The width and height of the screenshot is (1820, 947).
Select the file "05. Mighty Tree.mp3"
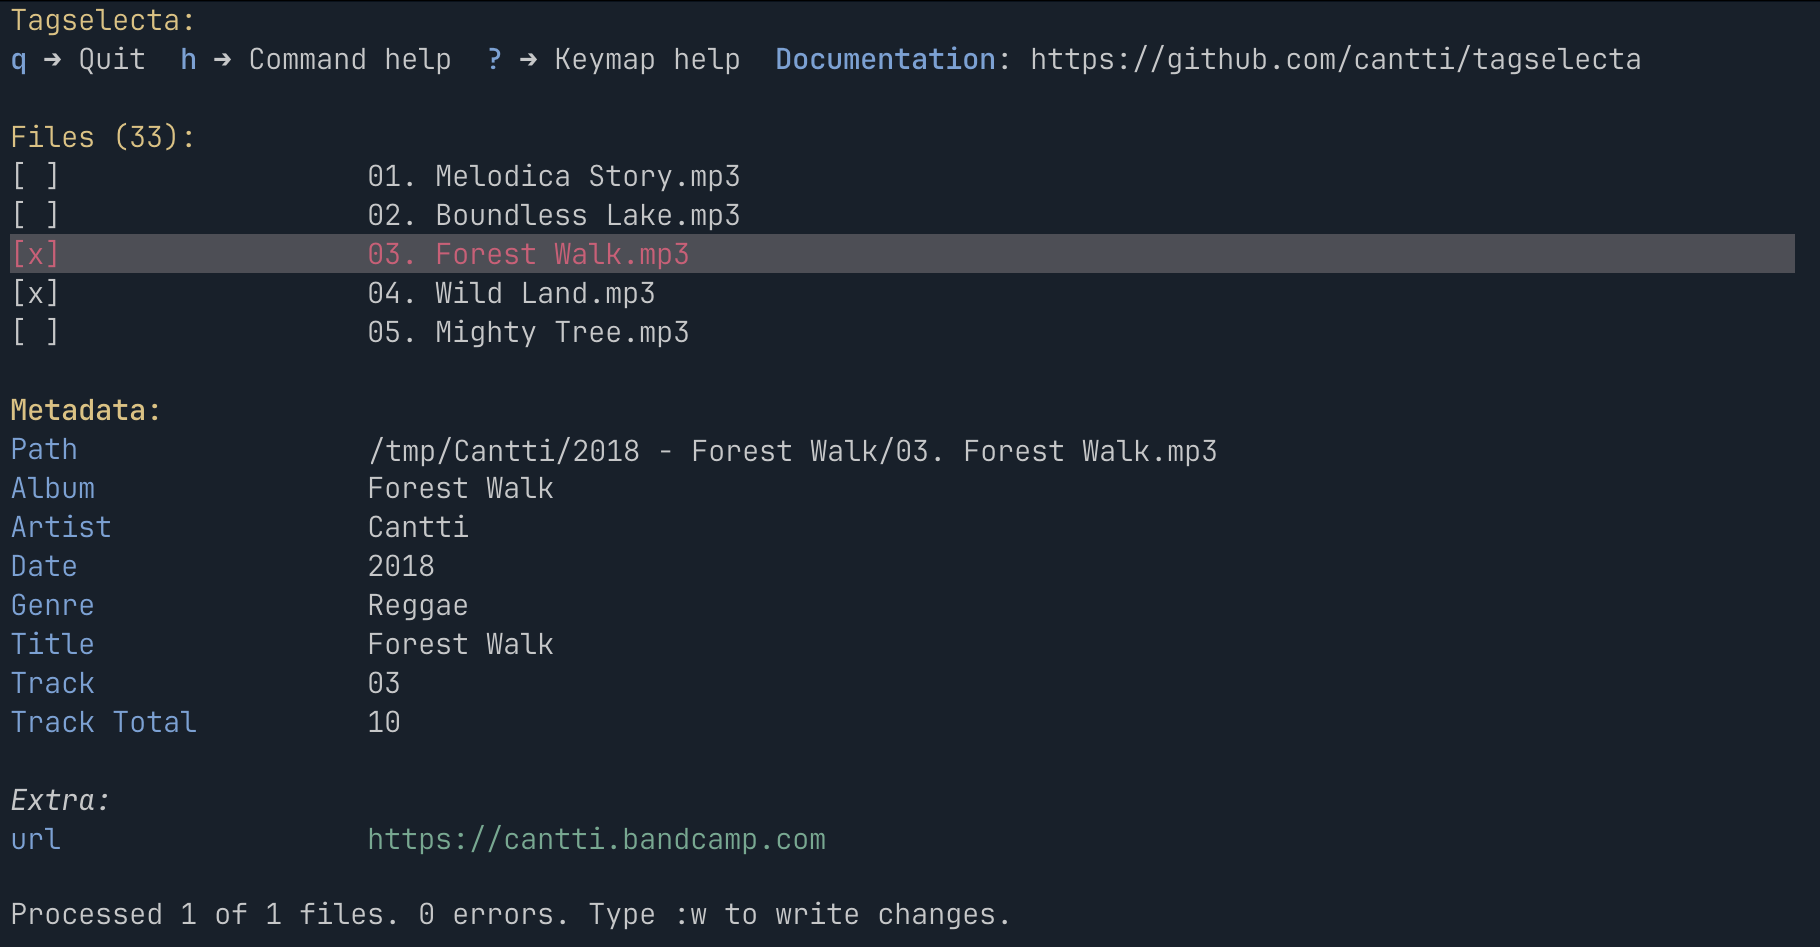click(527, 332)
